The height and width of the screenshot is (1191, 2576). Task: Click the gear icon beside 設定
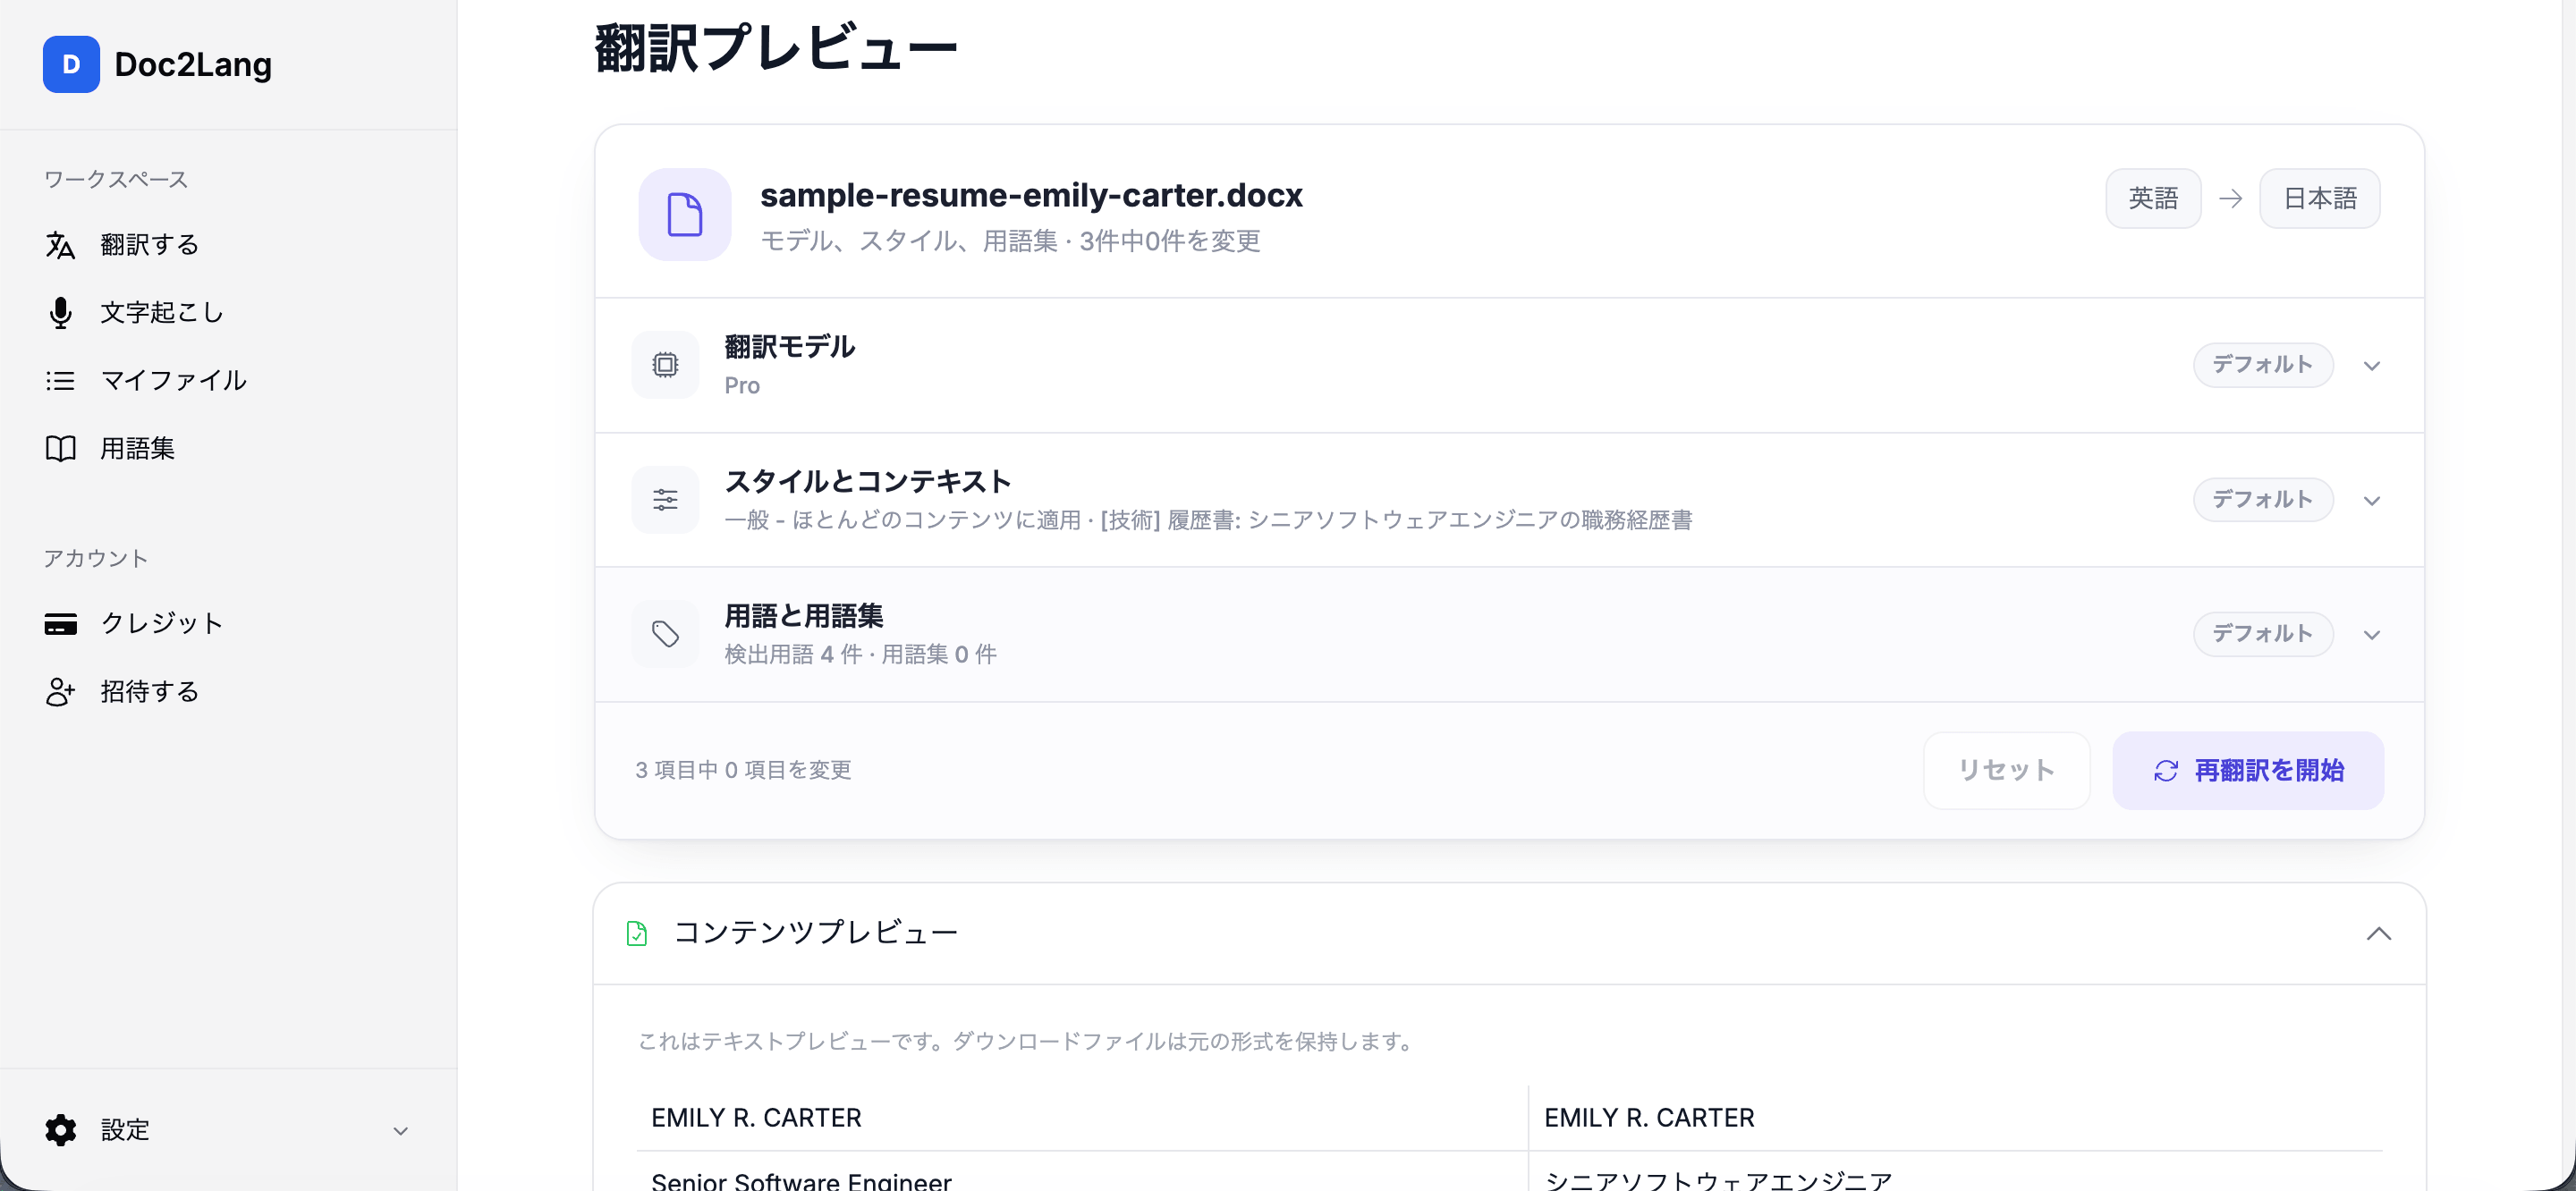tap(60, 1130)
